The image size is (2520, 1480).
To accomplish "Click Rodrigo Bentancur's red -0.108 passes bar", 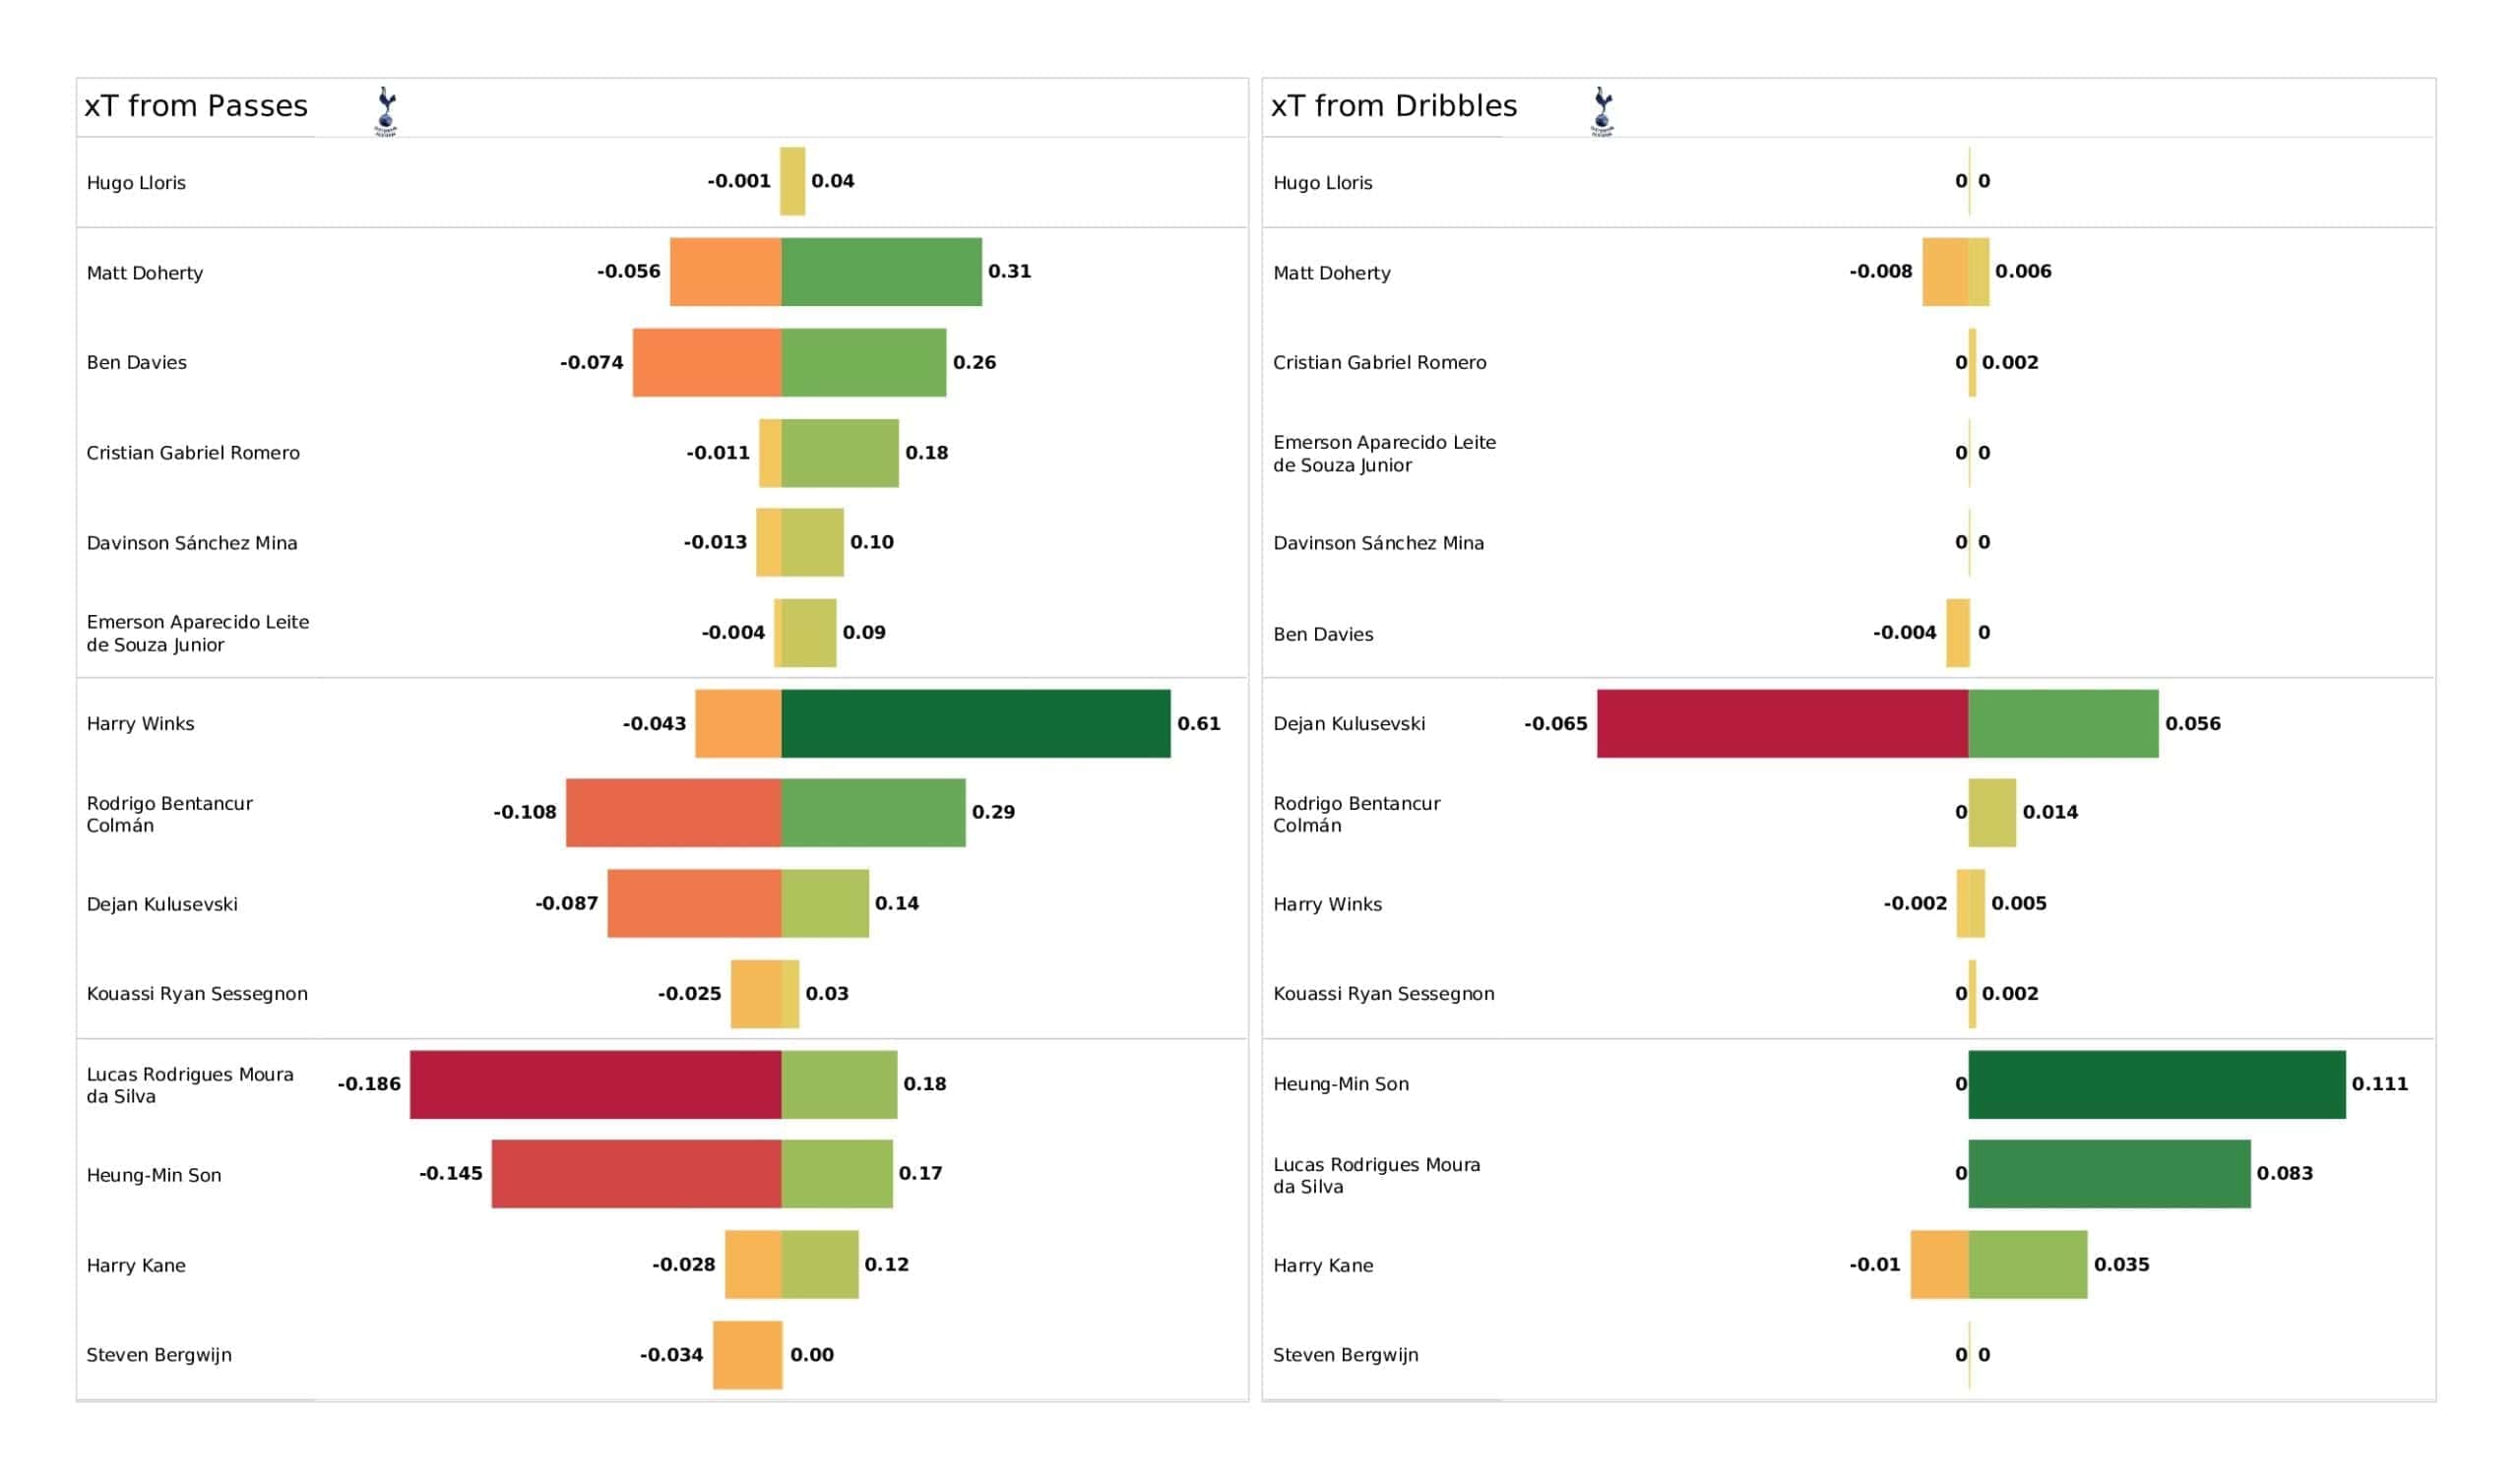I will [x=673, y=813].
